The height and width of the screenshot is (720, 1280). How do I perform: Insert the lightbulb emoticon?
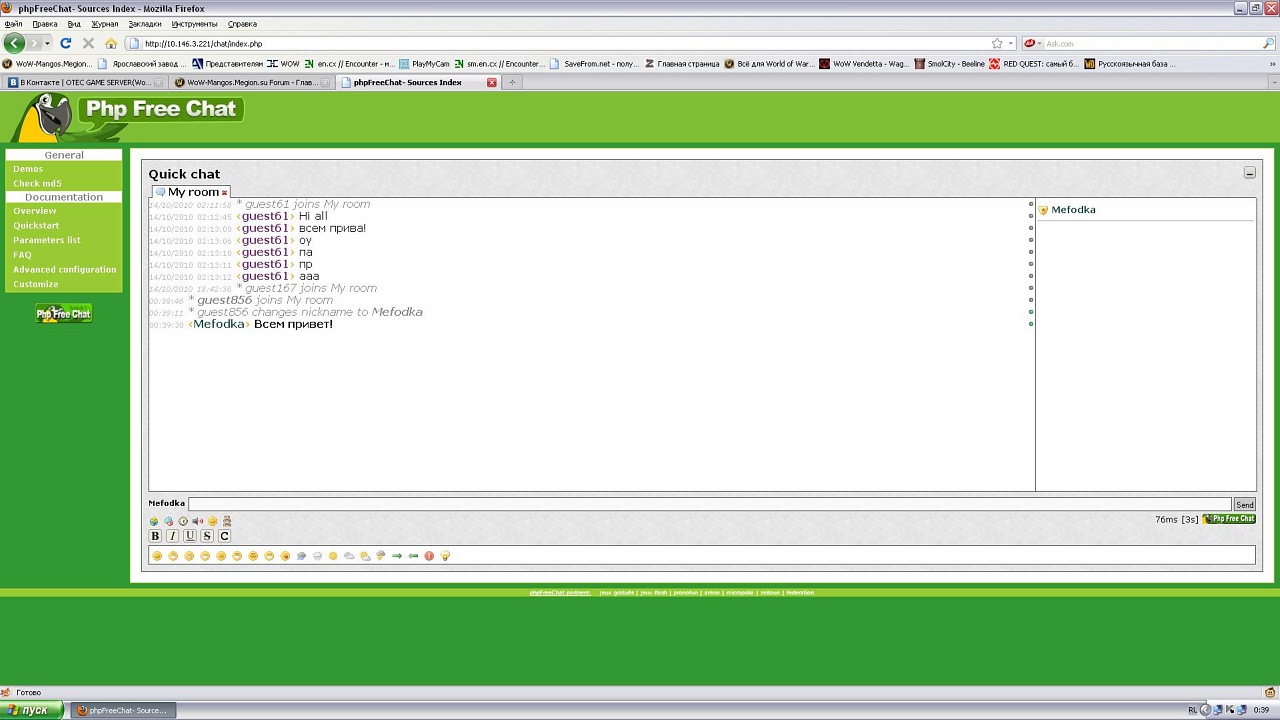pyautogui.click(x=445, y=556)
